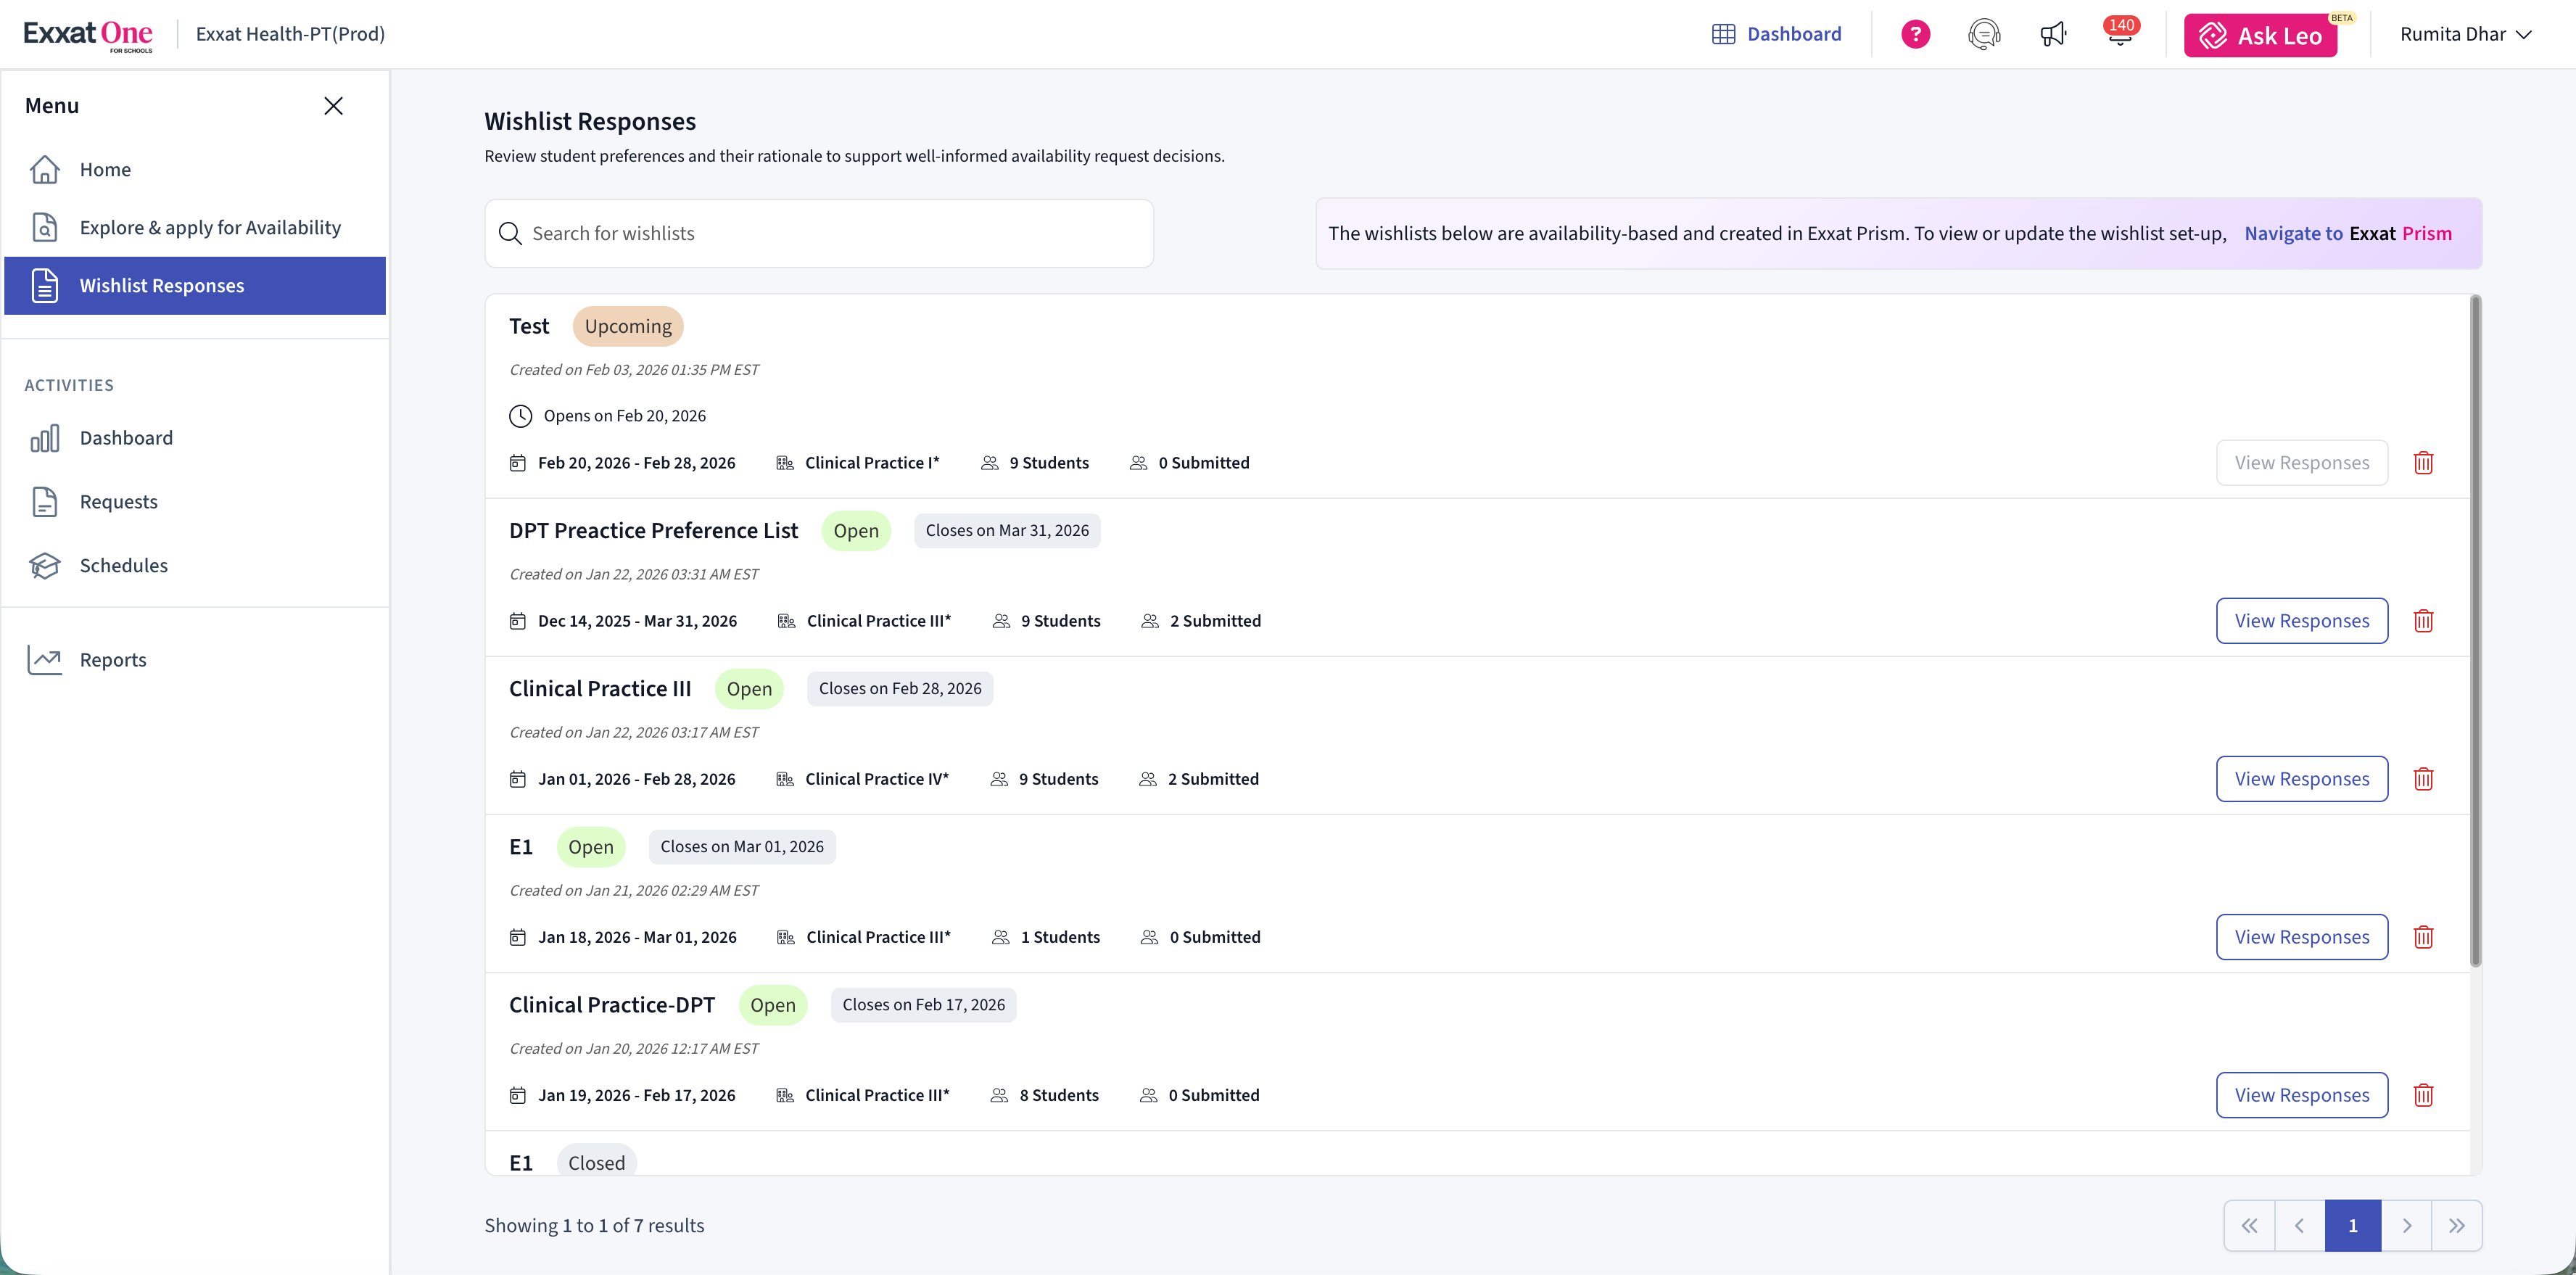Click the Ask Leo button
This screenshot has height=1275, width=2576.
[2260, 36]
